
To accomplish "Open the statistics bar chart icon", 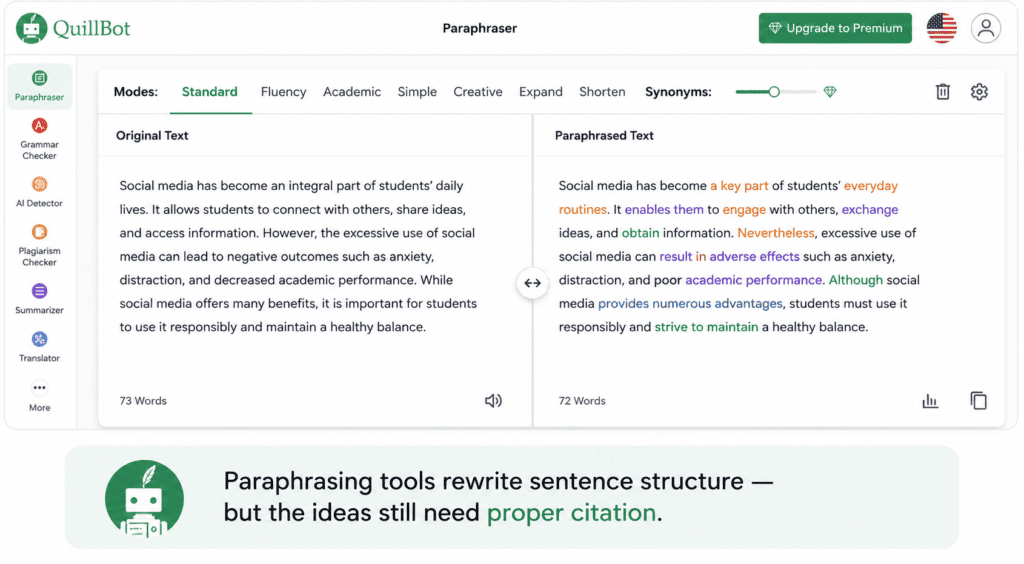I will [930, 400].
